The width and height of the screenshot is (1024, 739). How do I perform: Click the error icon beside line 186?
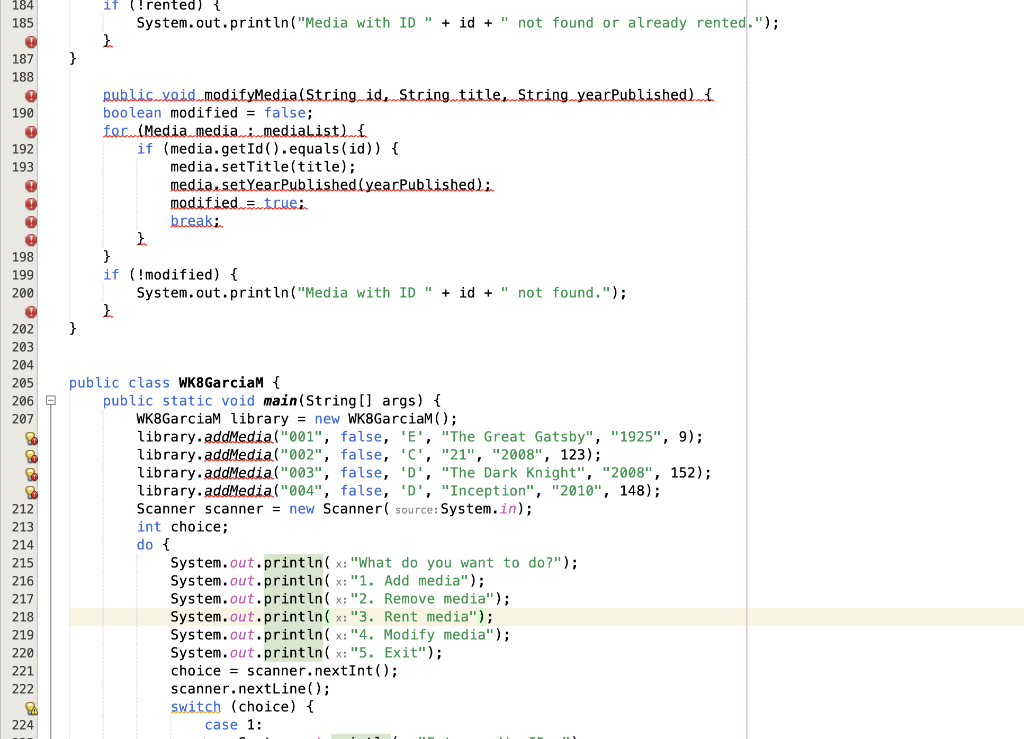31,40
